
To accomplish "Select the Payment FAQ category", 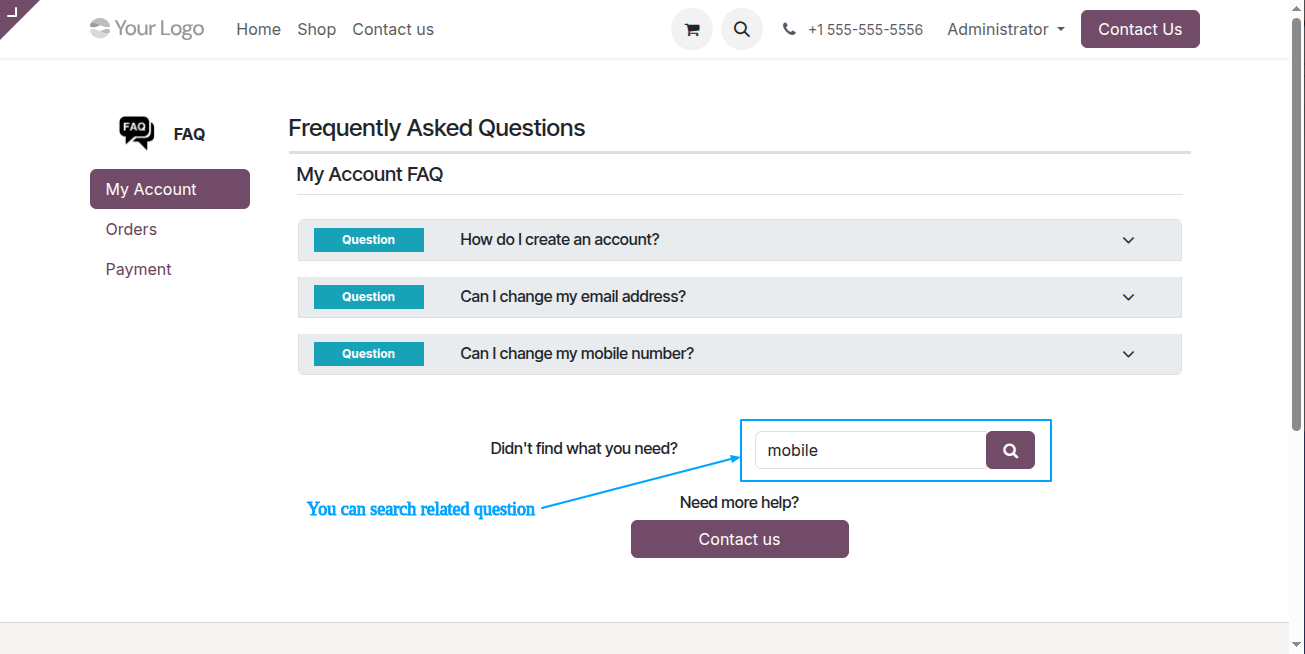I will (x=138, y=269).
